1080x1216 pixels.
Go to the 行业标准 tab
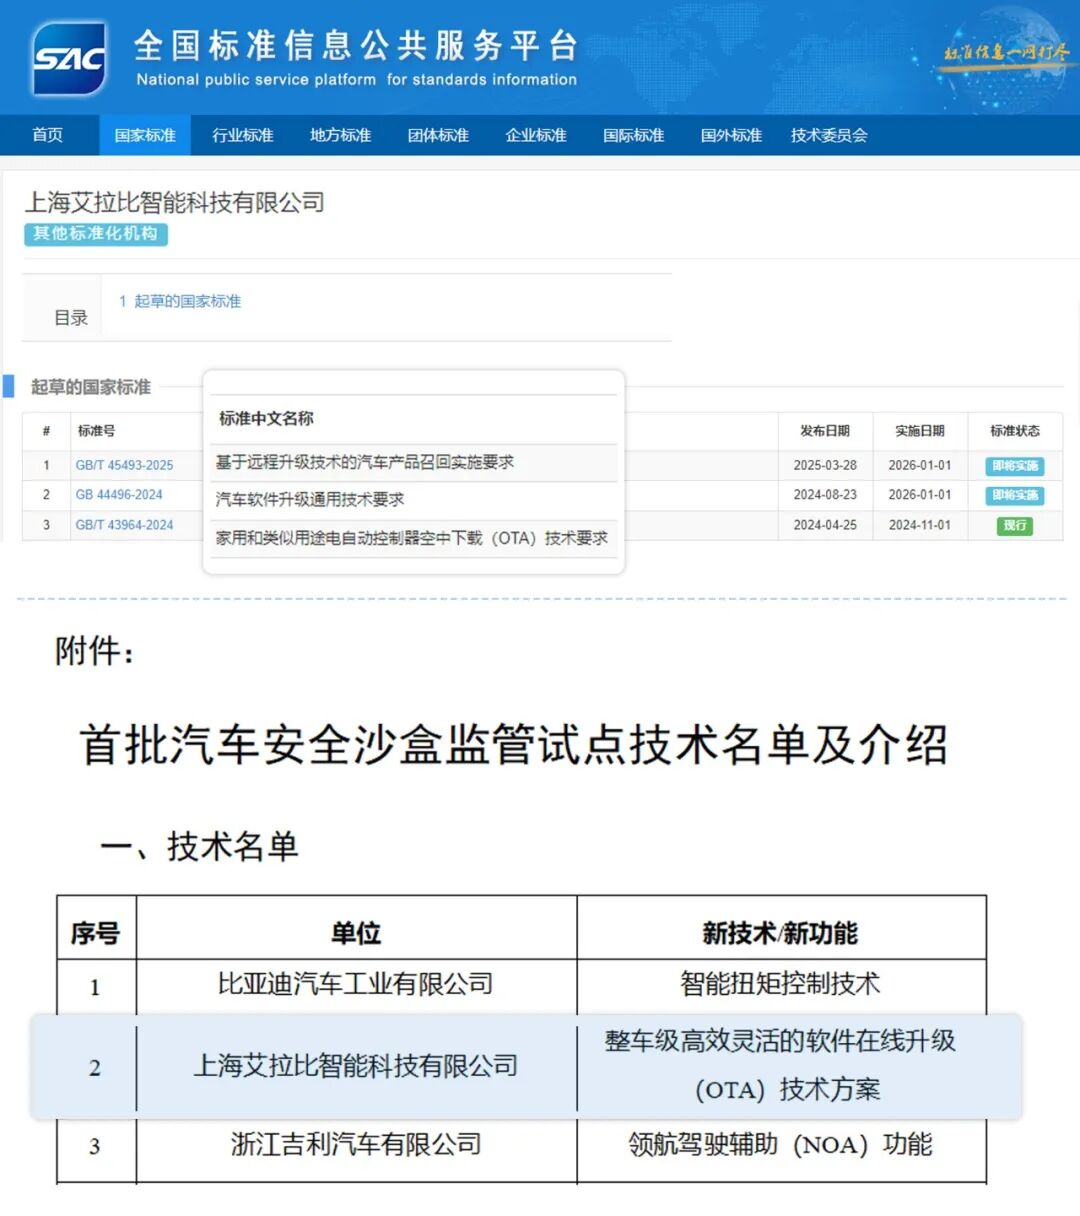coord(243,135)
